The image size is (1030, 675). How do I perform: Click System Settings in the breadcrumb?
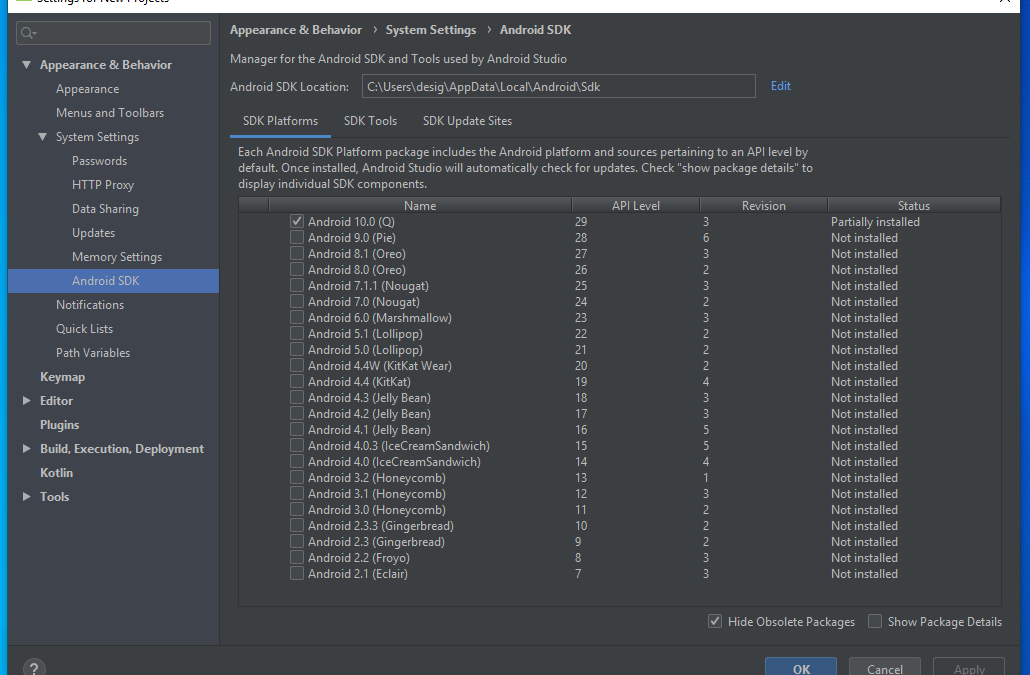[x=431, y=30]
